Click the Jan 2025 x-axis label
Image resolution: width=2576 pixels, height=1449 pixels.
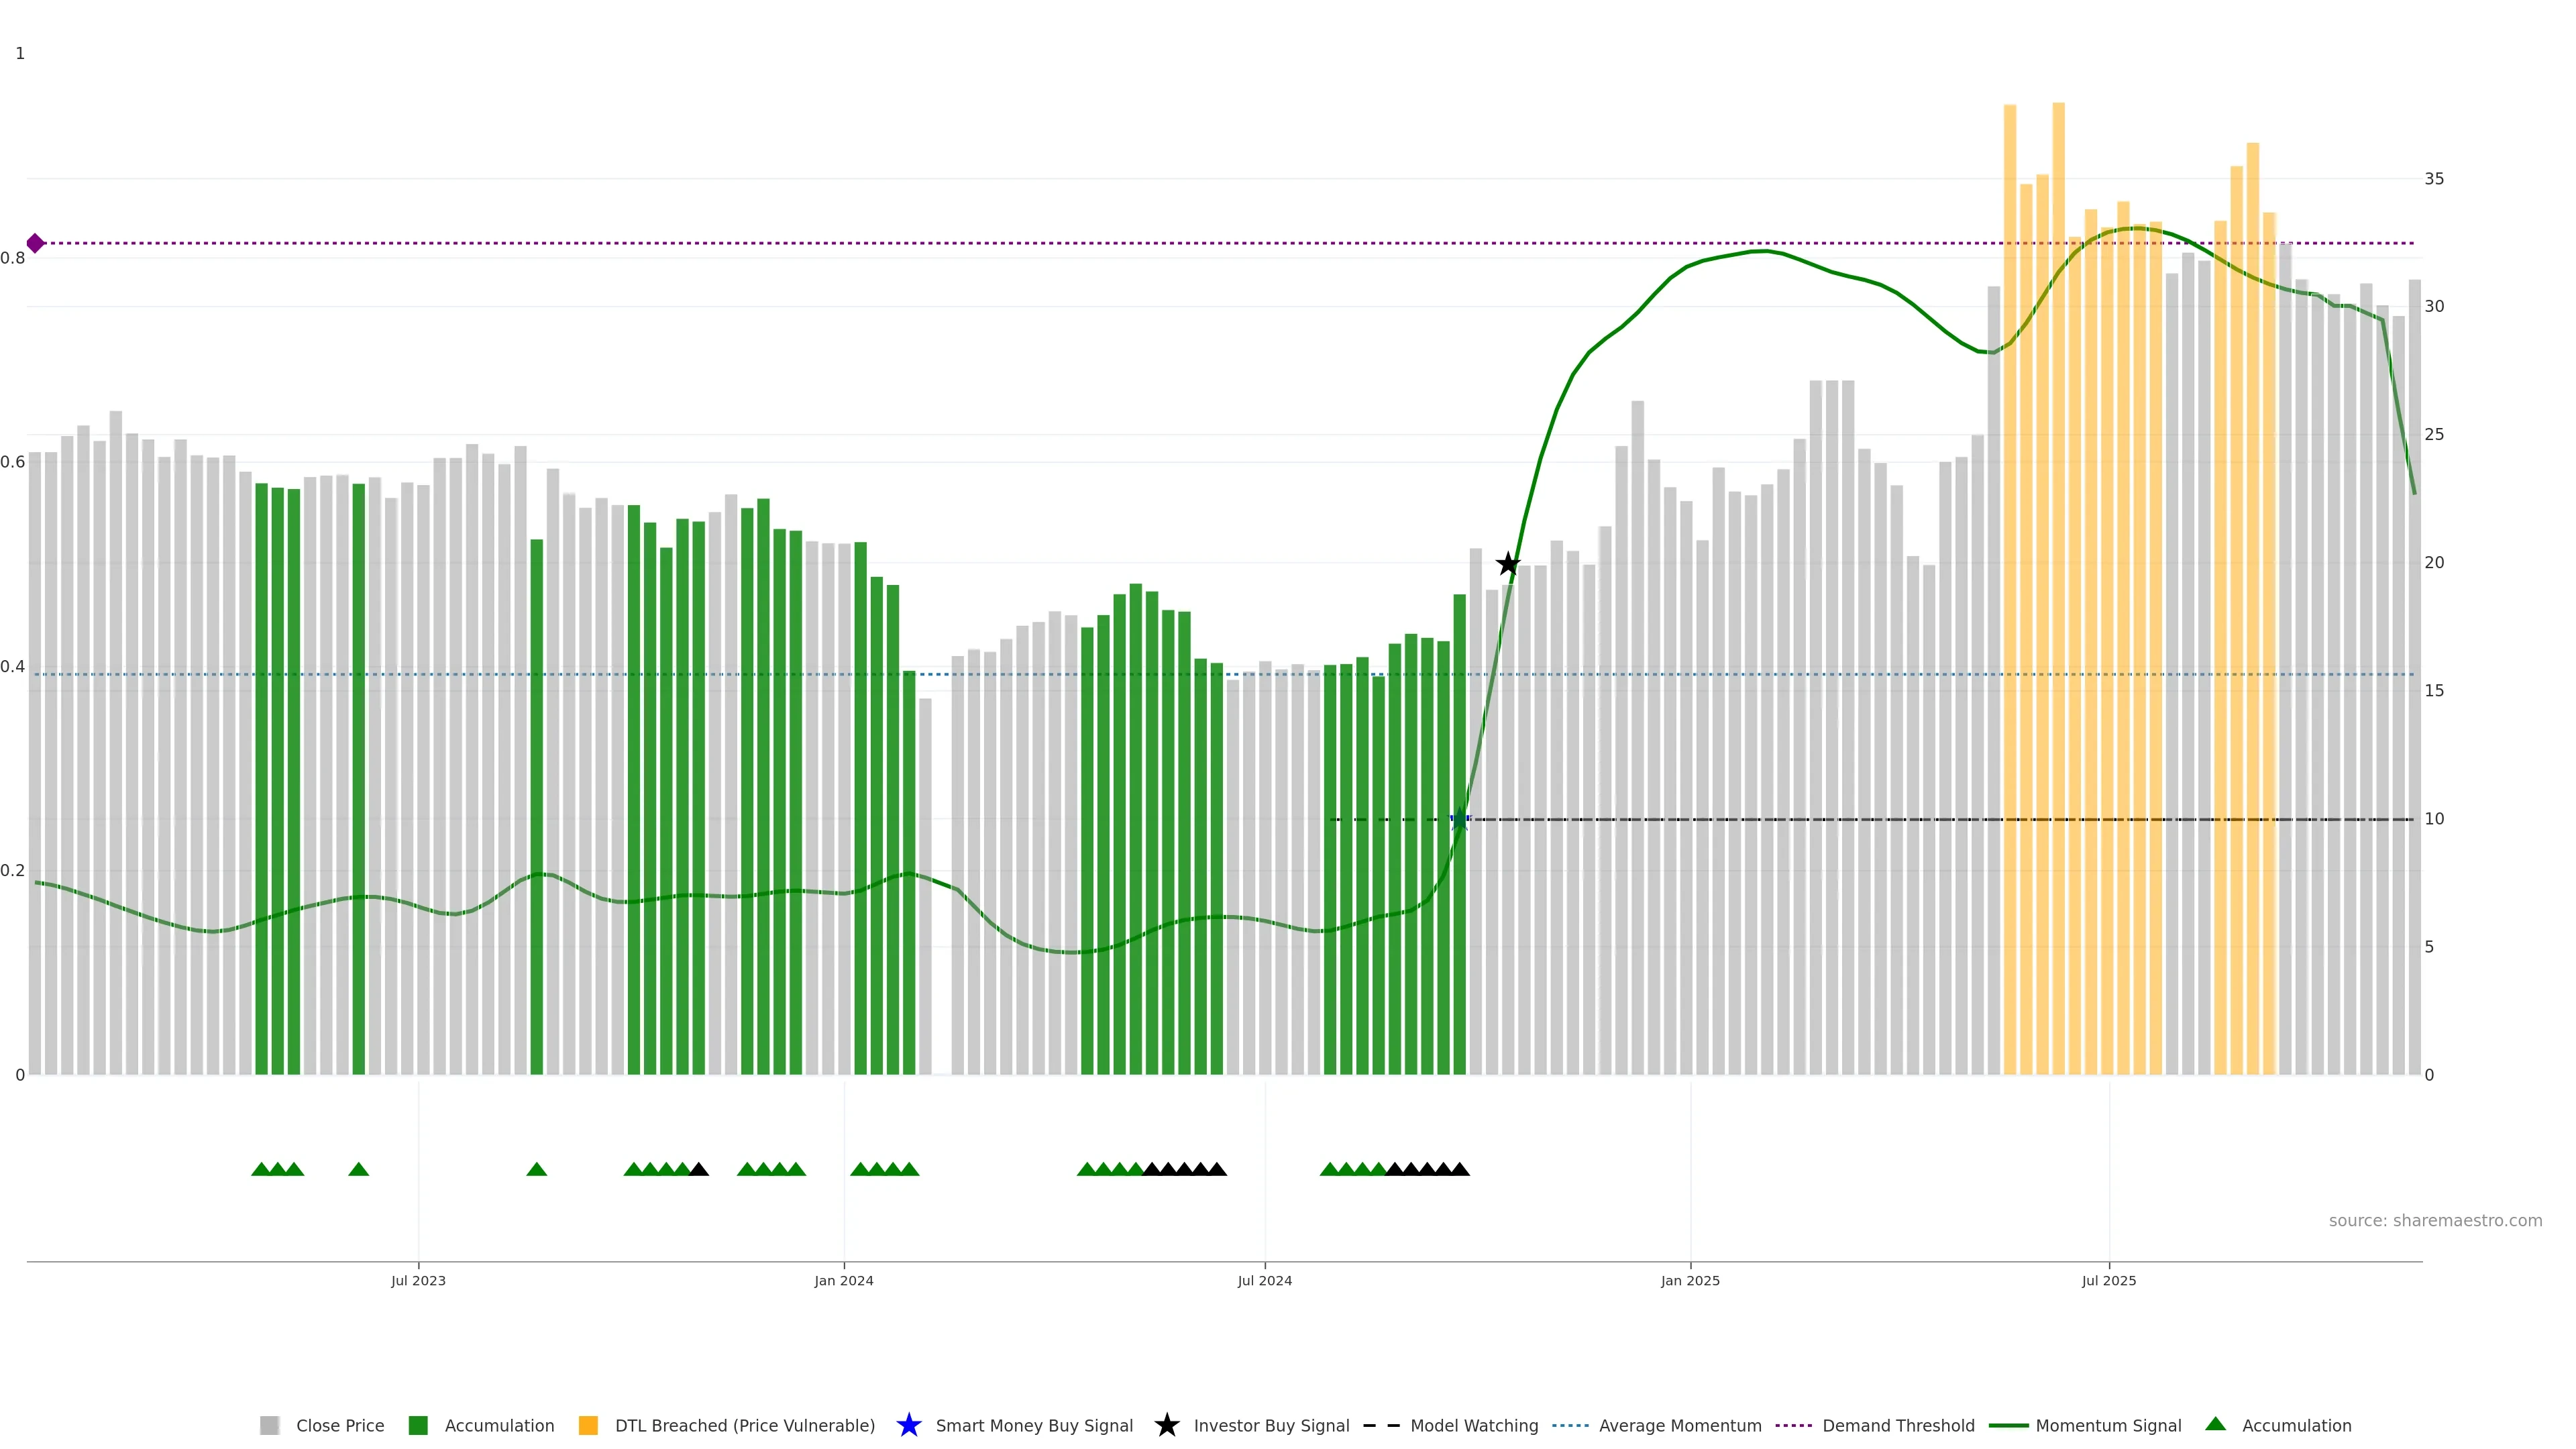click(x=1690, y=1280)
